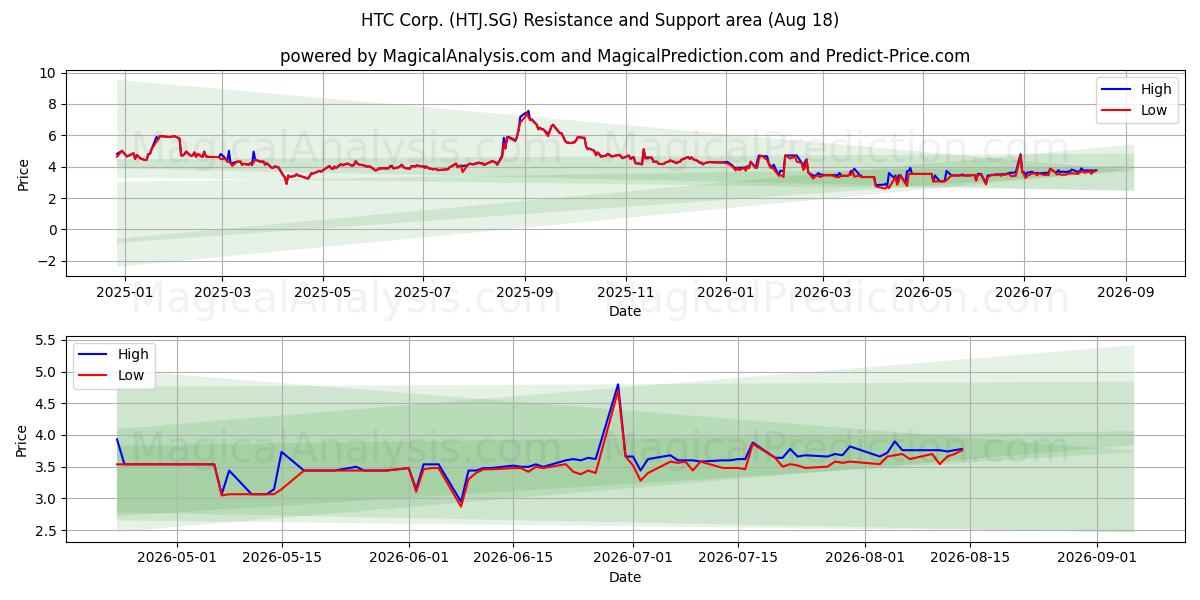Click the '4.0' y-axis value on lower chart
The height and width of the screenshot is (600, 1200).
pyautogui.click(x=46, y=435)
